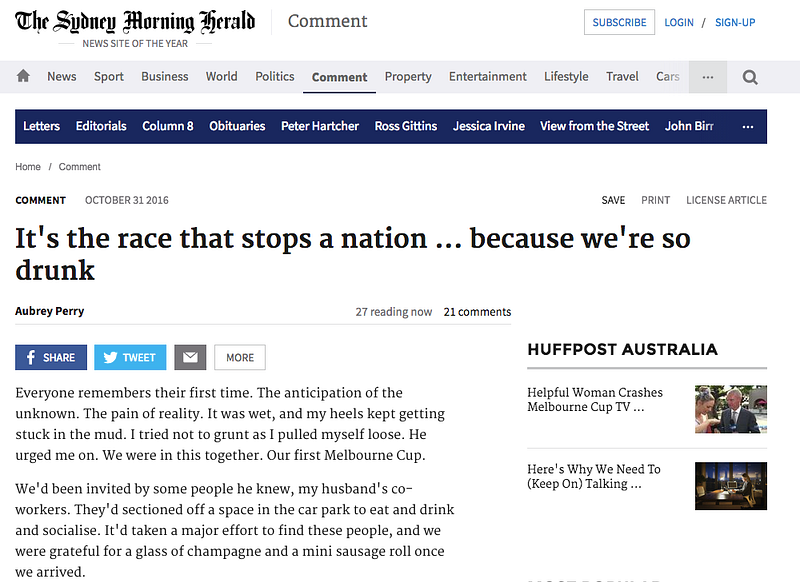Email article via envelope icon
Viewport: 800px width, 582px height.
190,357
